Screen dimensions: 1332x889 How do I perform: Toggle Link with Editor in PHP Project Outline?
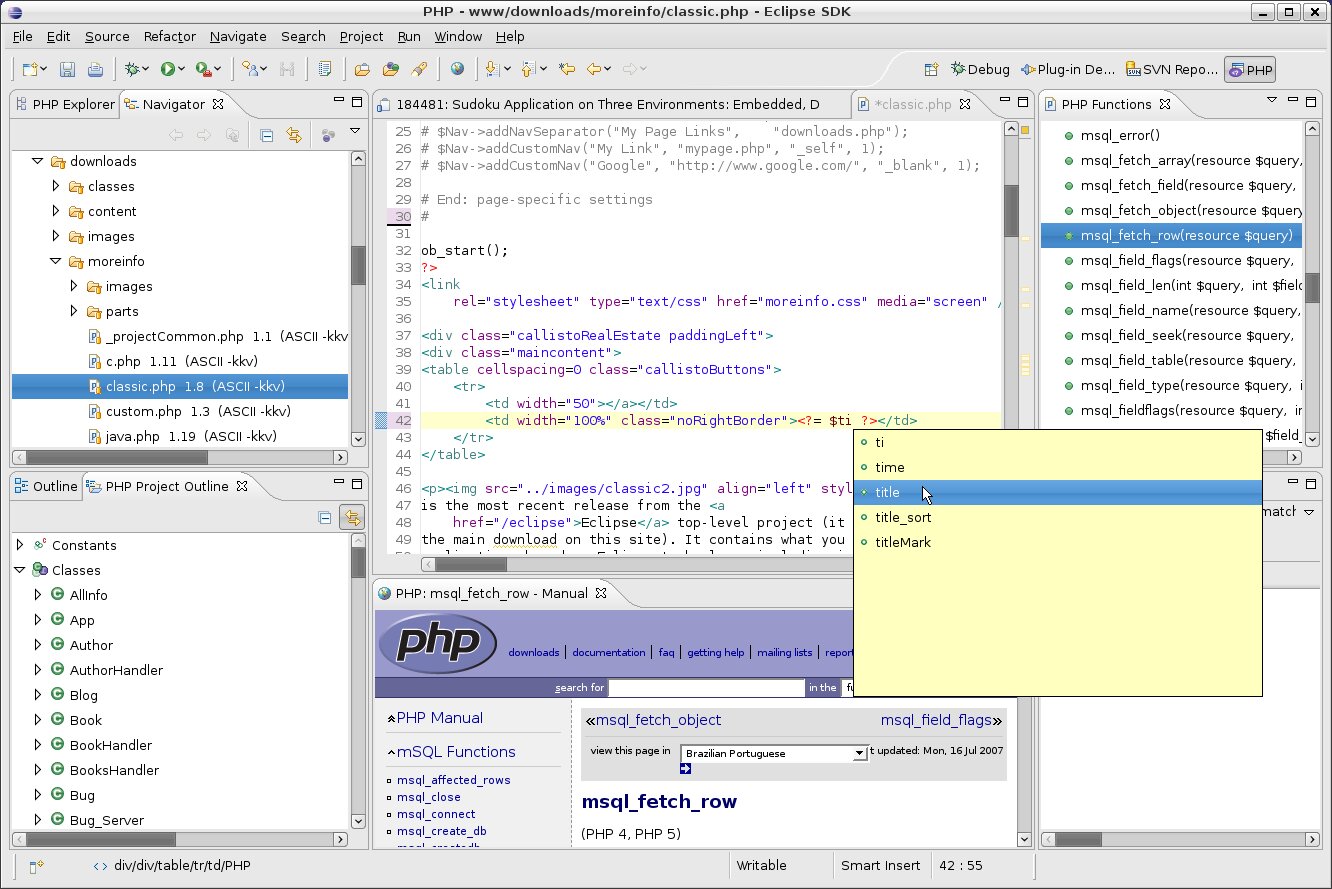pyautogui.click(x=351, y=517)
